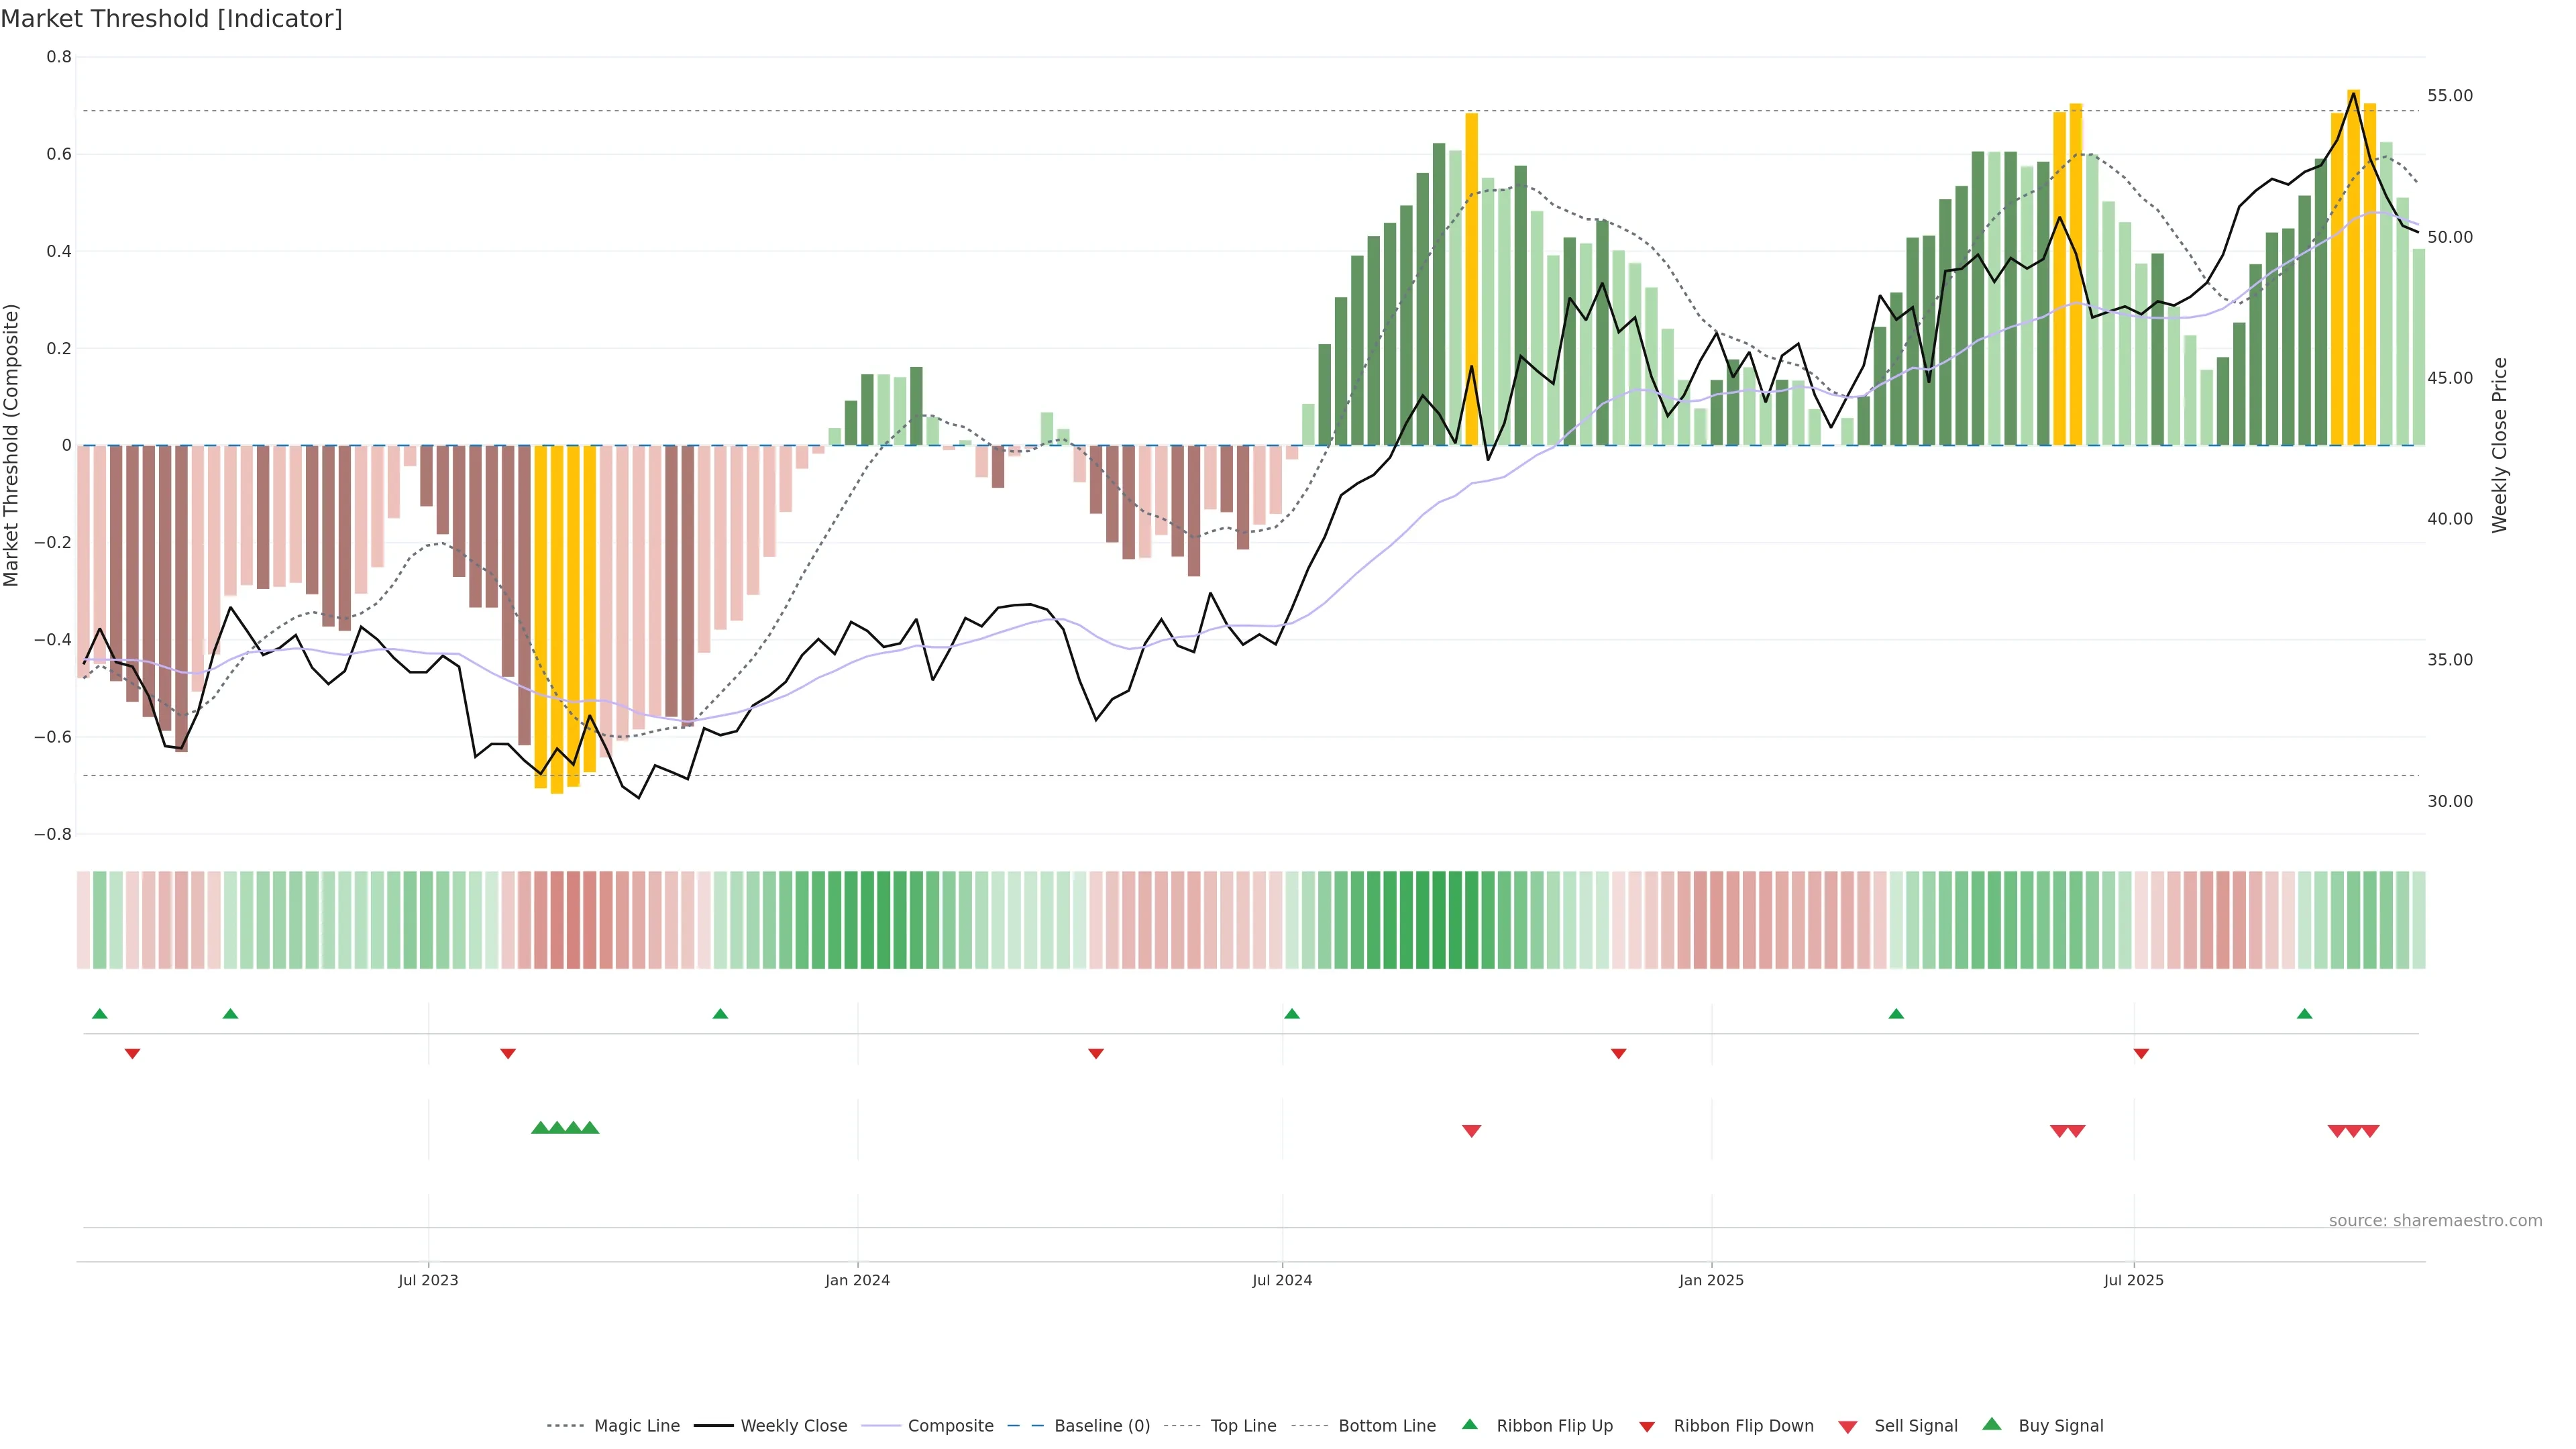Viewport: 2576px width, 1449px height.
Task: Click the Buy Signal legend triangle icon
Action: click(x=1991, y=1424)
